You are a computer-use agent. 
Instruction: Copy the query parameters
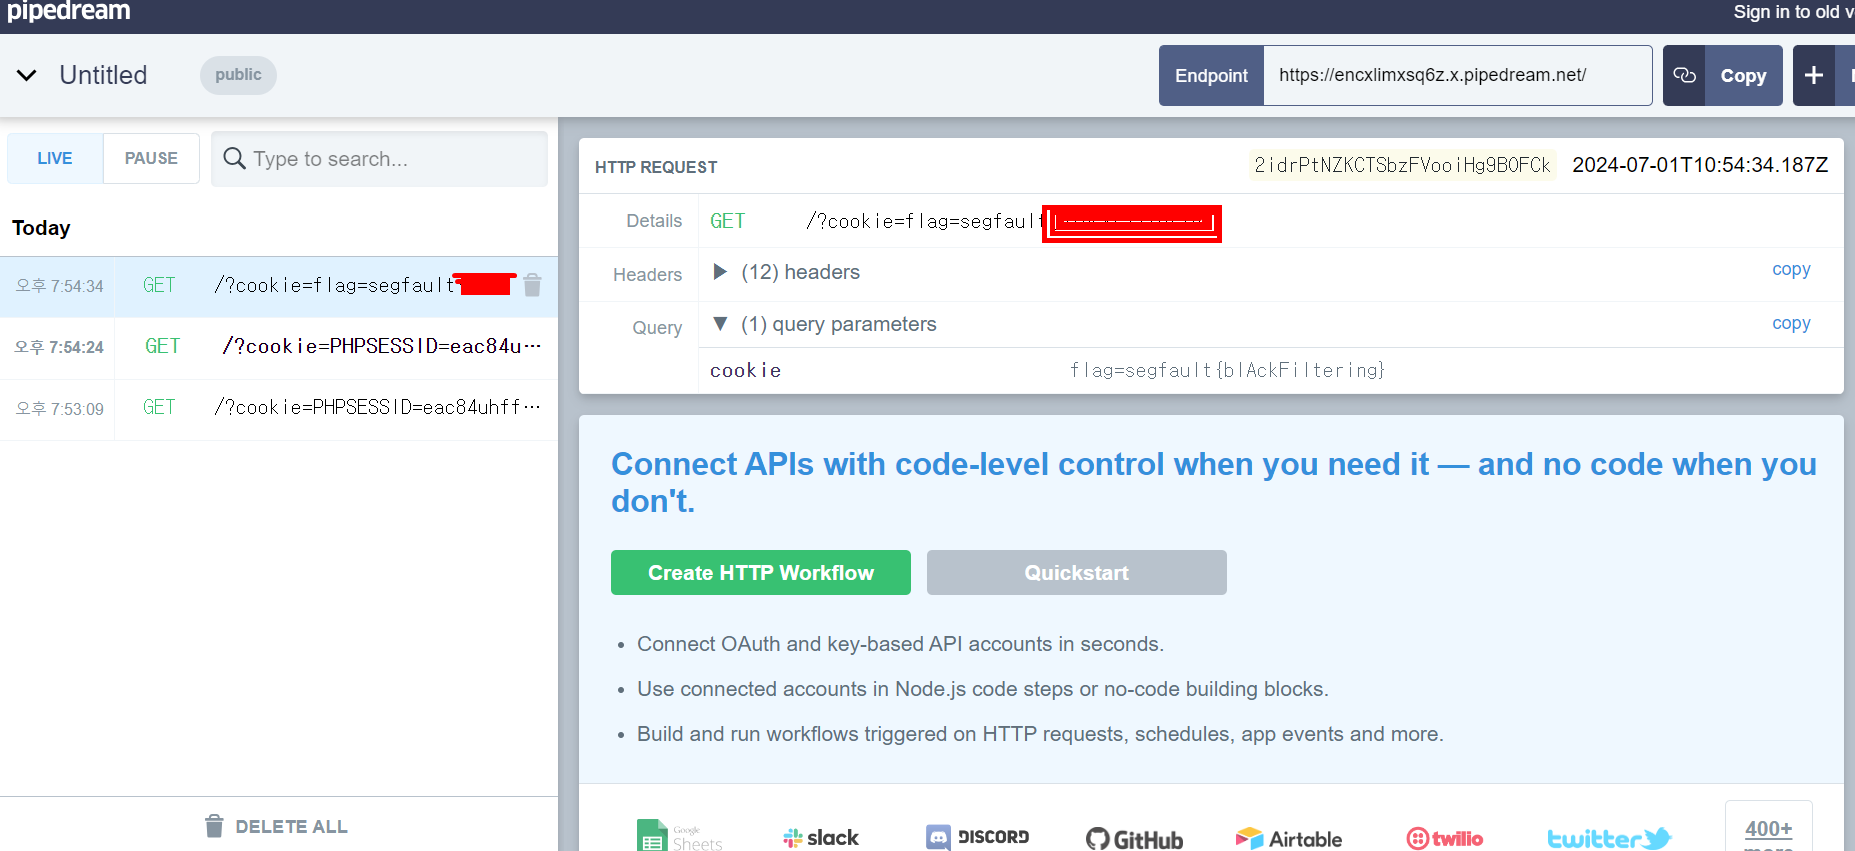click(1791, 323)
